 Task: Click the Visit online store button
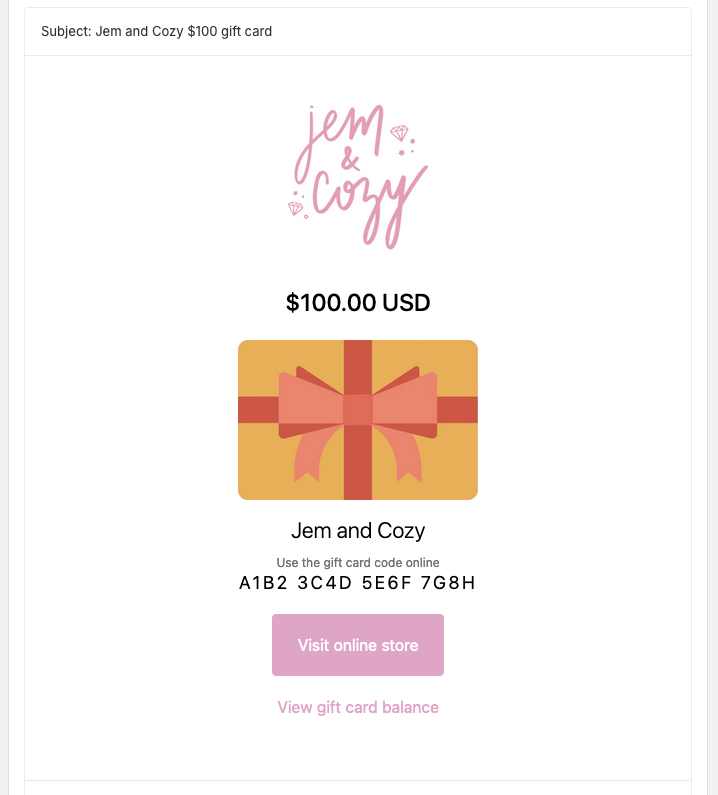point(358,645)
